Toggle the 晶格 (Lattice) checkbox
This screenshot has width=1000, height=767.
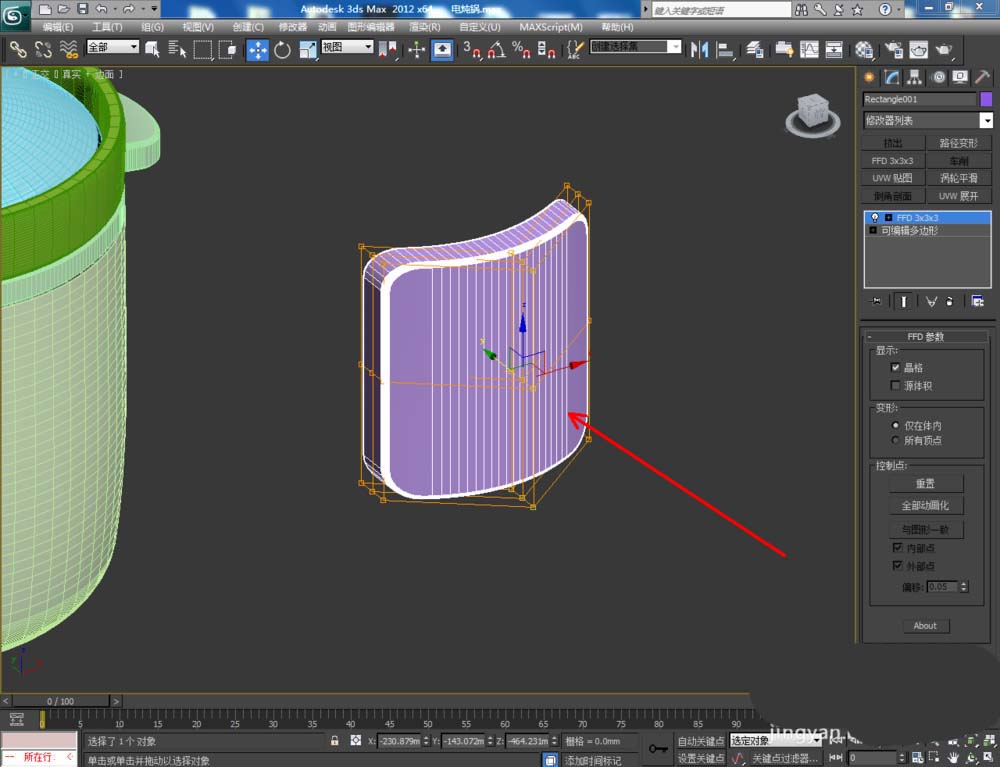896,367
